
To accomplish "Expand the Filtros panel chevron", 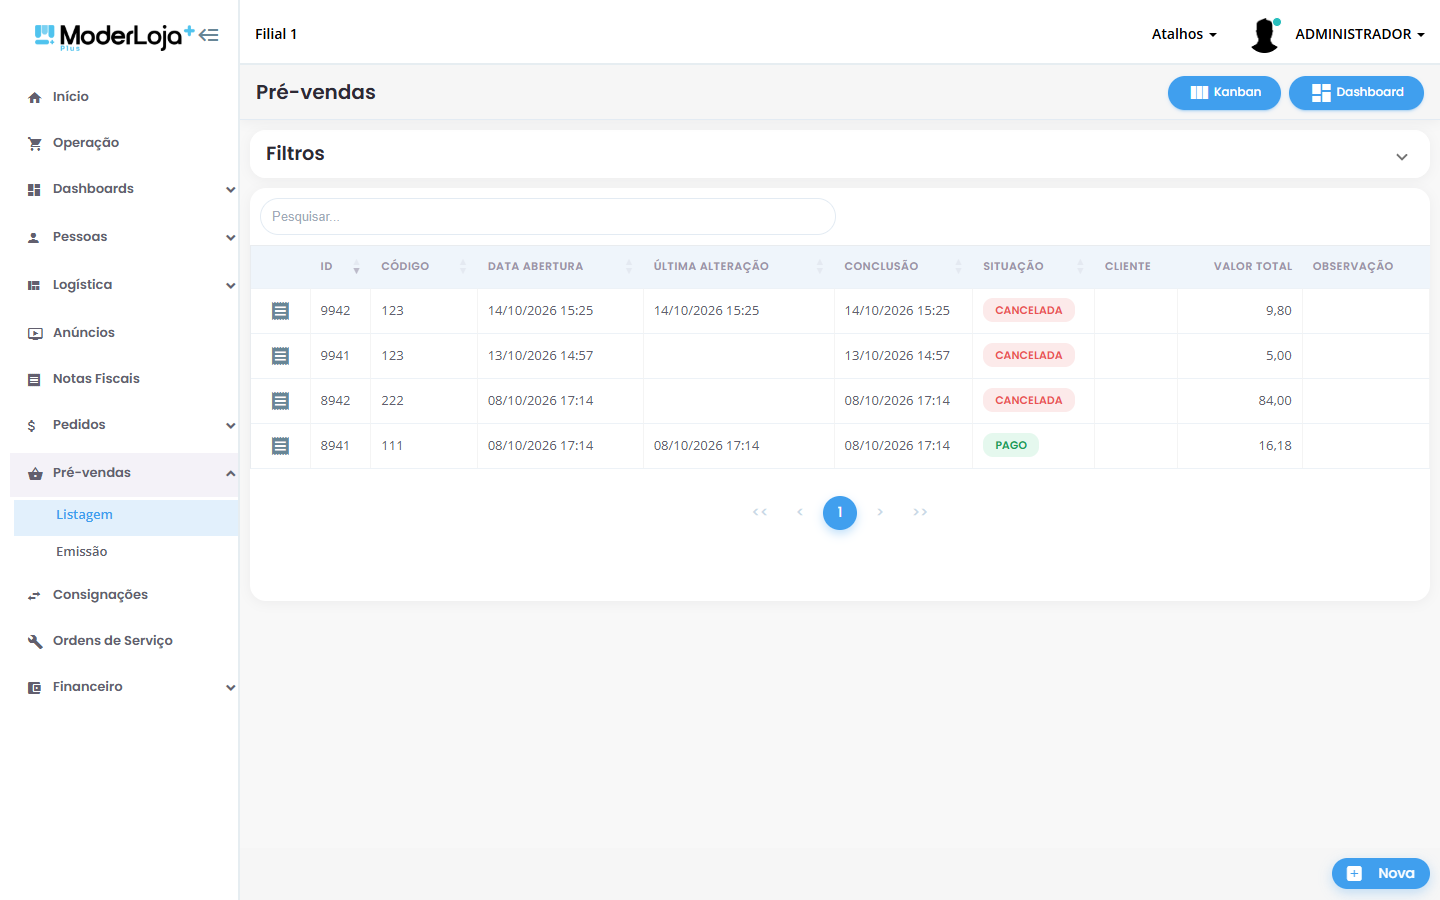I will point(1402,156).
